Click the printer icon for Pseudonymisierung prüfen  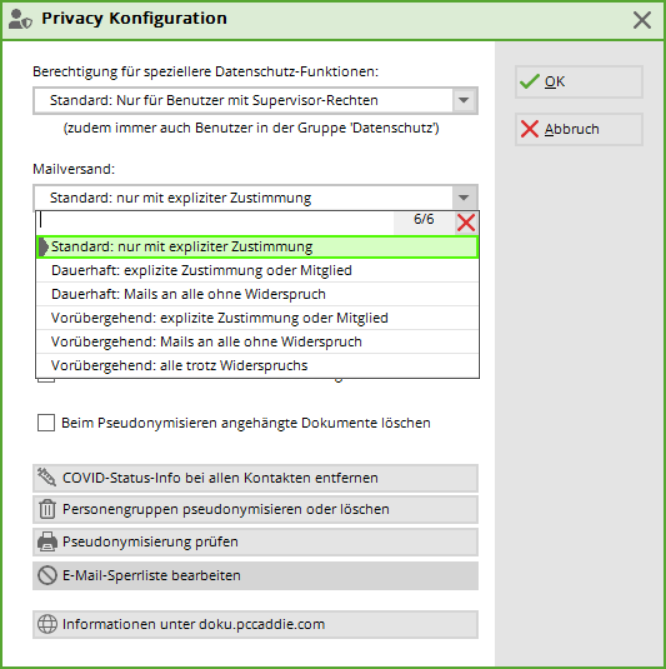click(47, 542)
